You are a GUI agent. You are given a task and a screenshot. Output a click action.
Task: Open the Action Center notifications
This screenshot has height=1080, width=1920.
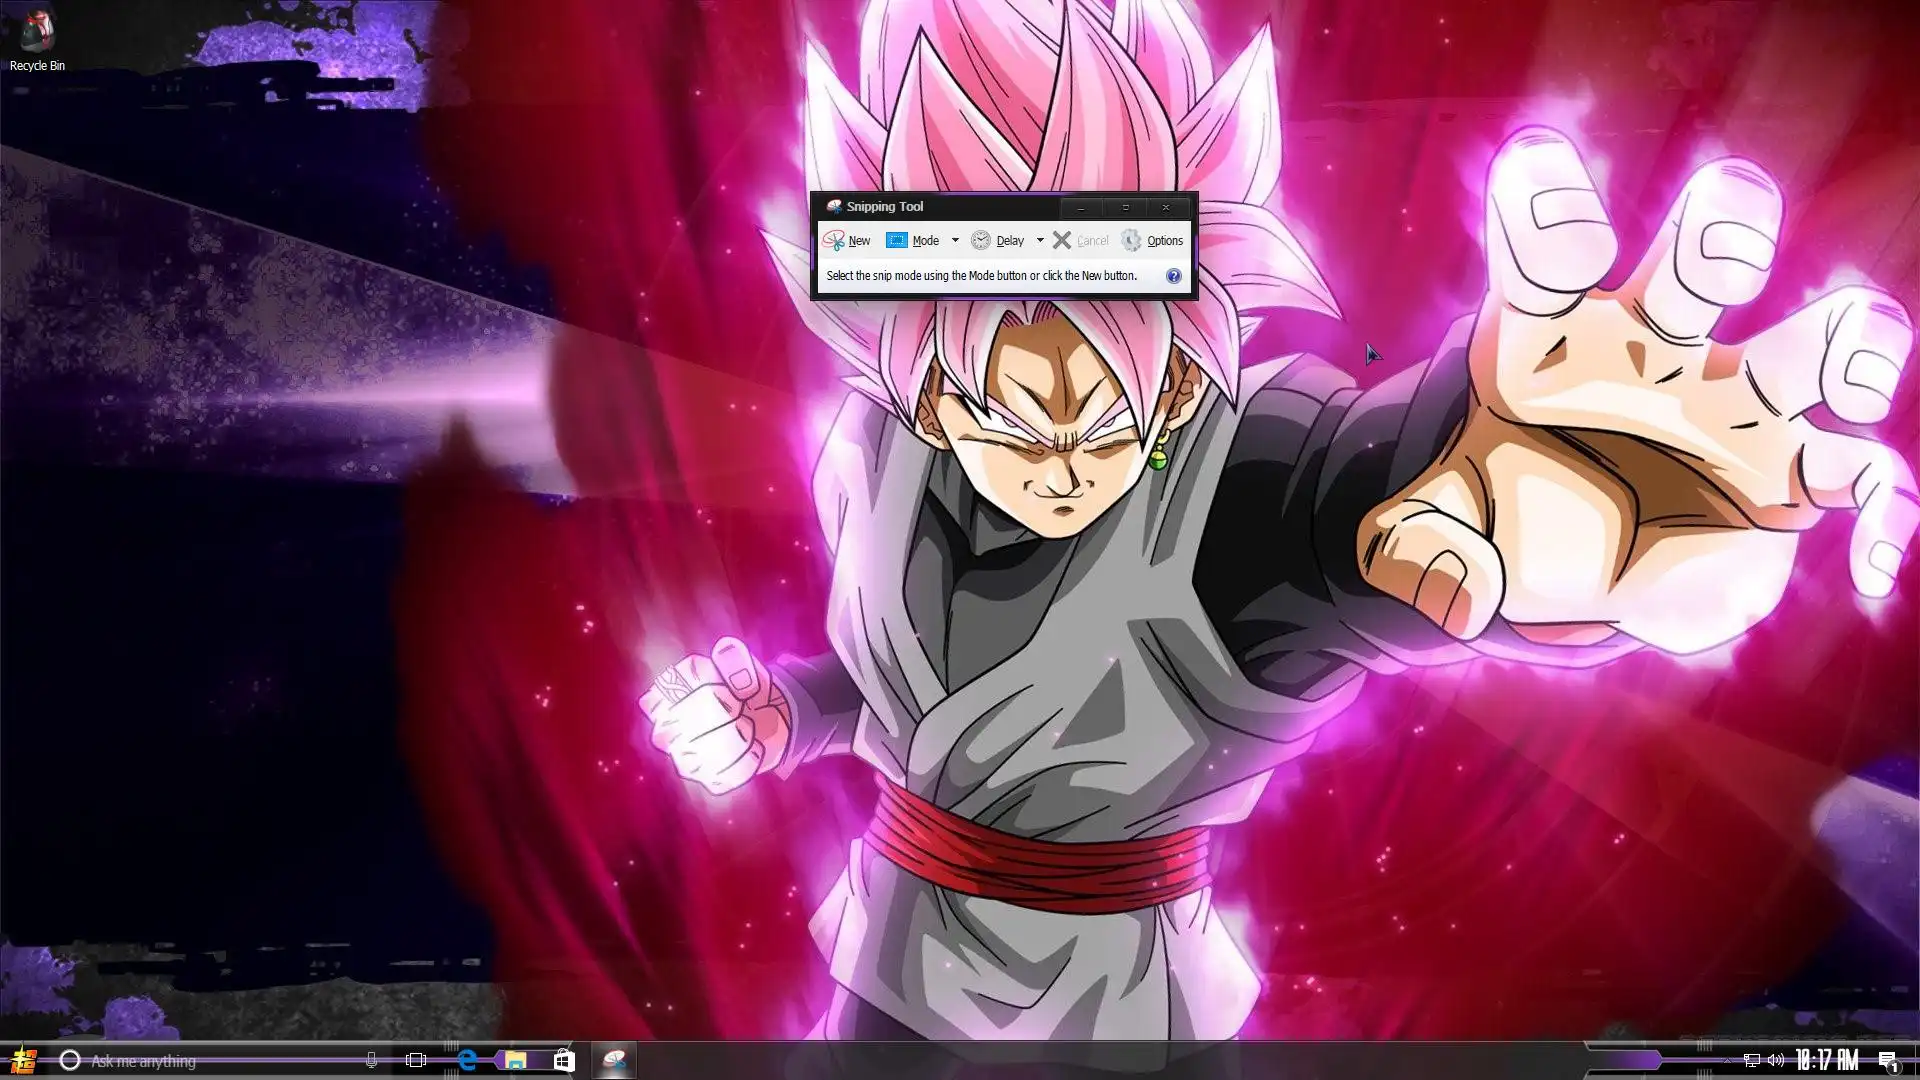[x=1888, y=1060]
